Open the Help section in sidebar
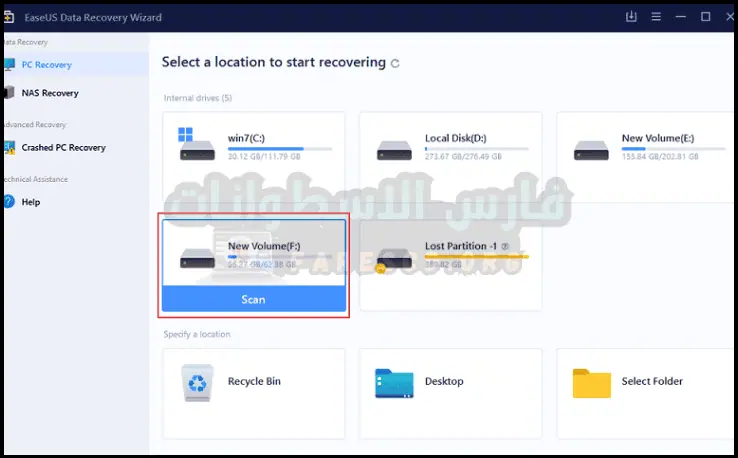738x458 pixels. (30, 201)
